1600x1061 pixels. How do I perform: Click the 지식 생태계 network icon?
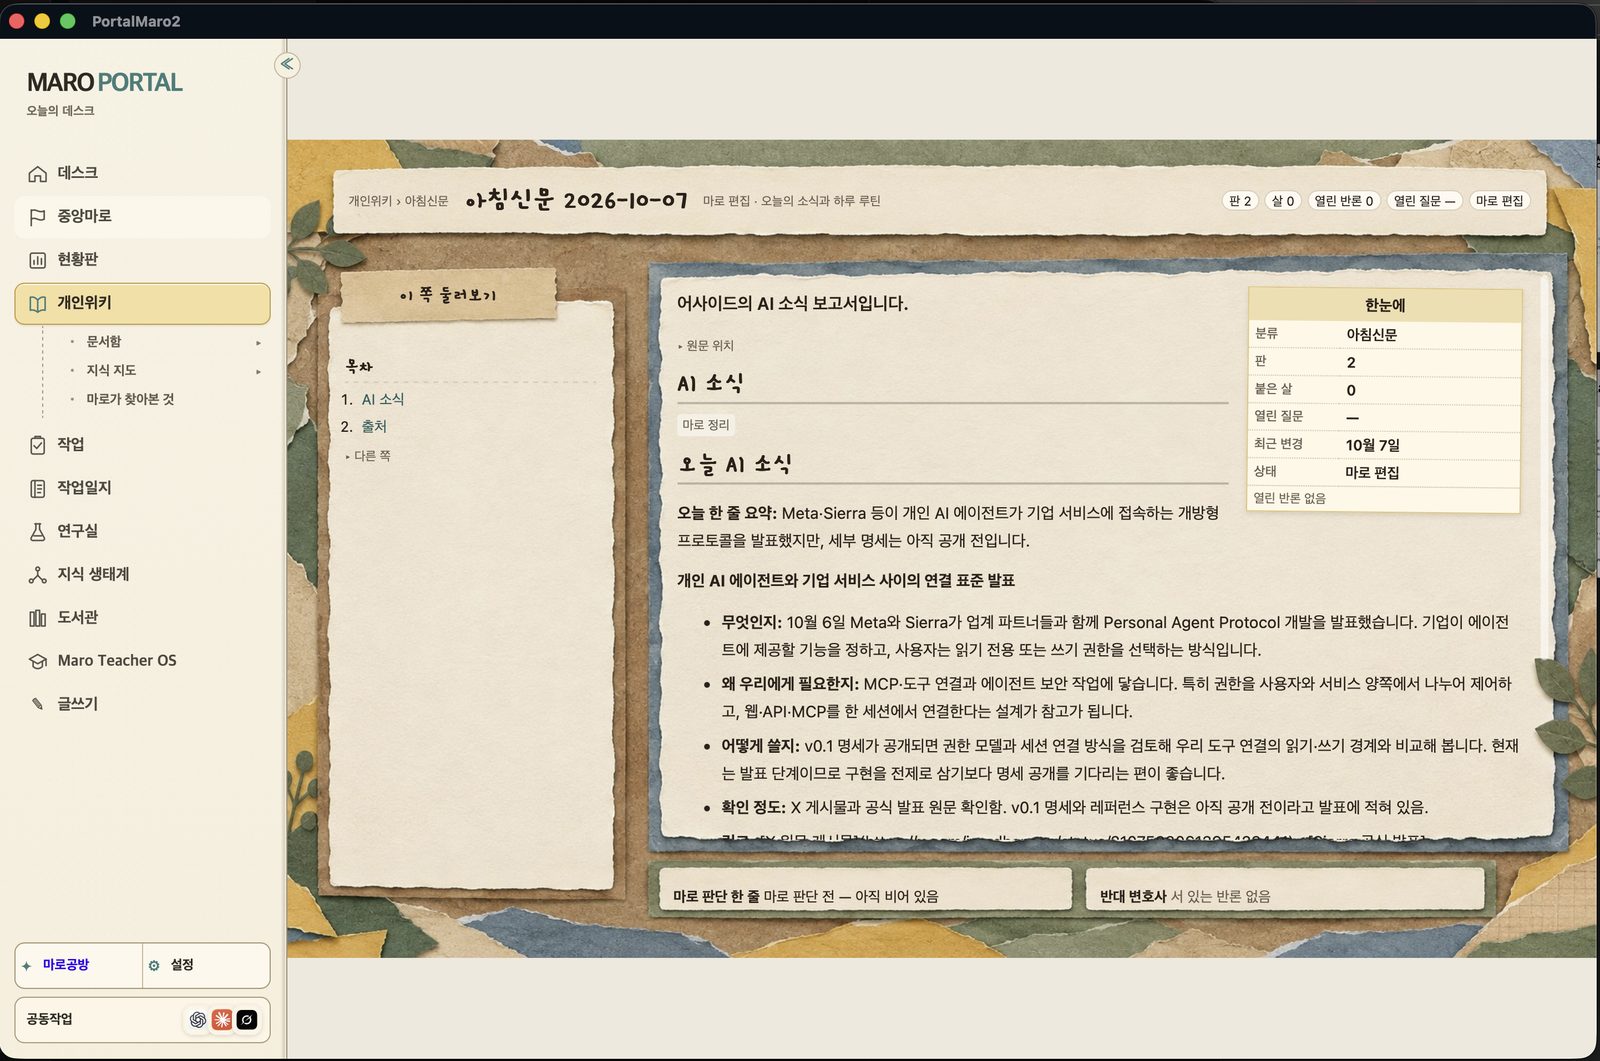(38, 575)
